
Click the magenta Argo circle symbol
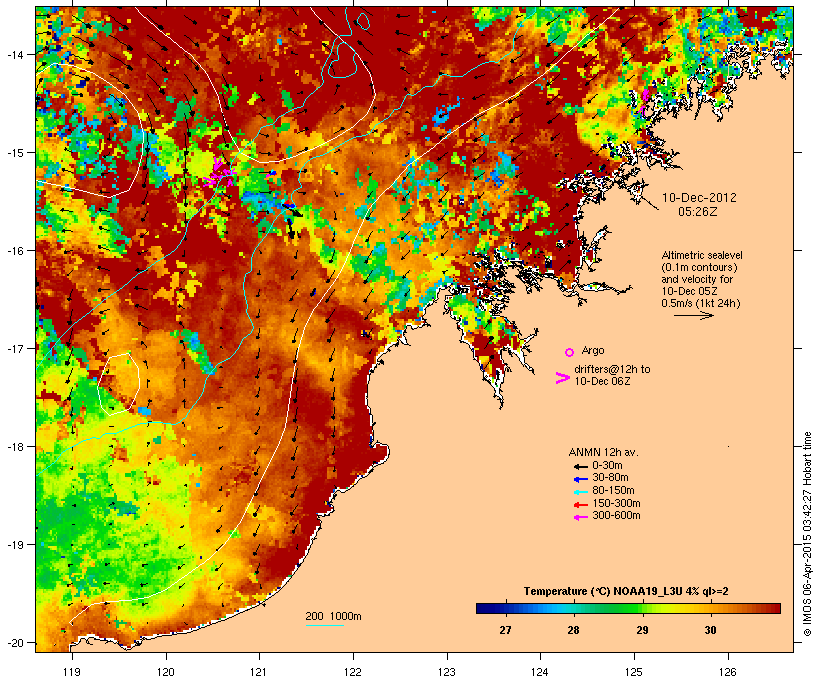(570, 352)
